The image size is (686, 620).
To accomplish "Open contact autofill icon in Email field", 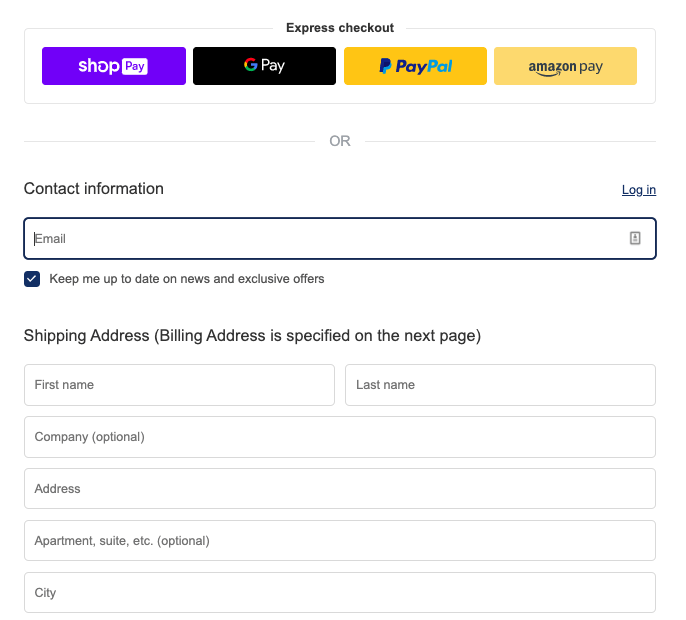I will click(x=635, y=238).
